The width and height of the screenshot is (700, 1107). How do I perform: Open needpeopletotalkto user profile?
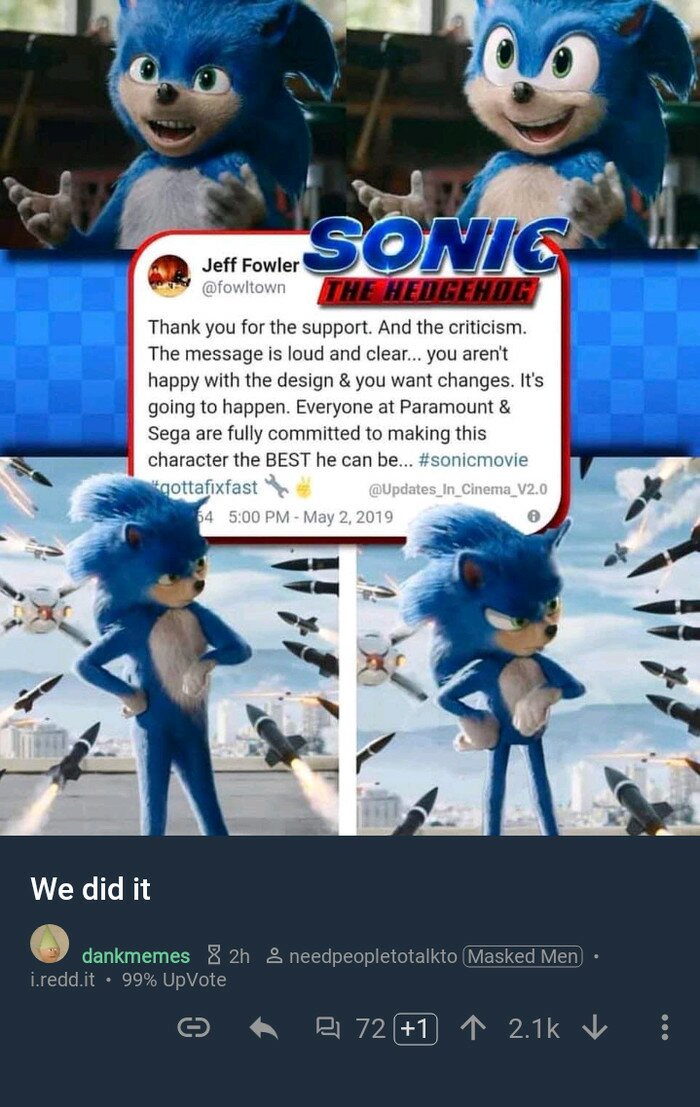pos(373,956)
